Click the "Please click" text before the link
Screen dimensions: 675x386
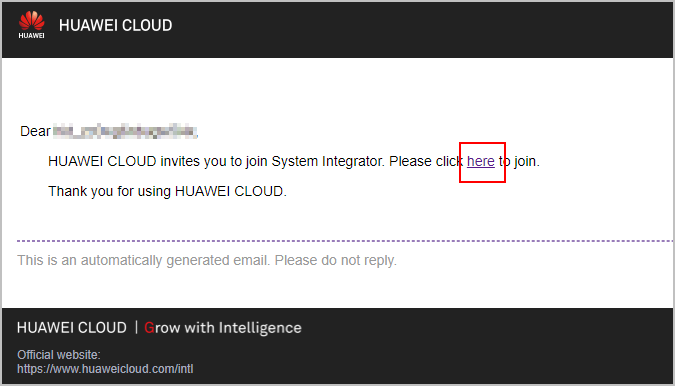coord(426,161)
